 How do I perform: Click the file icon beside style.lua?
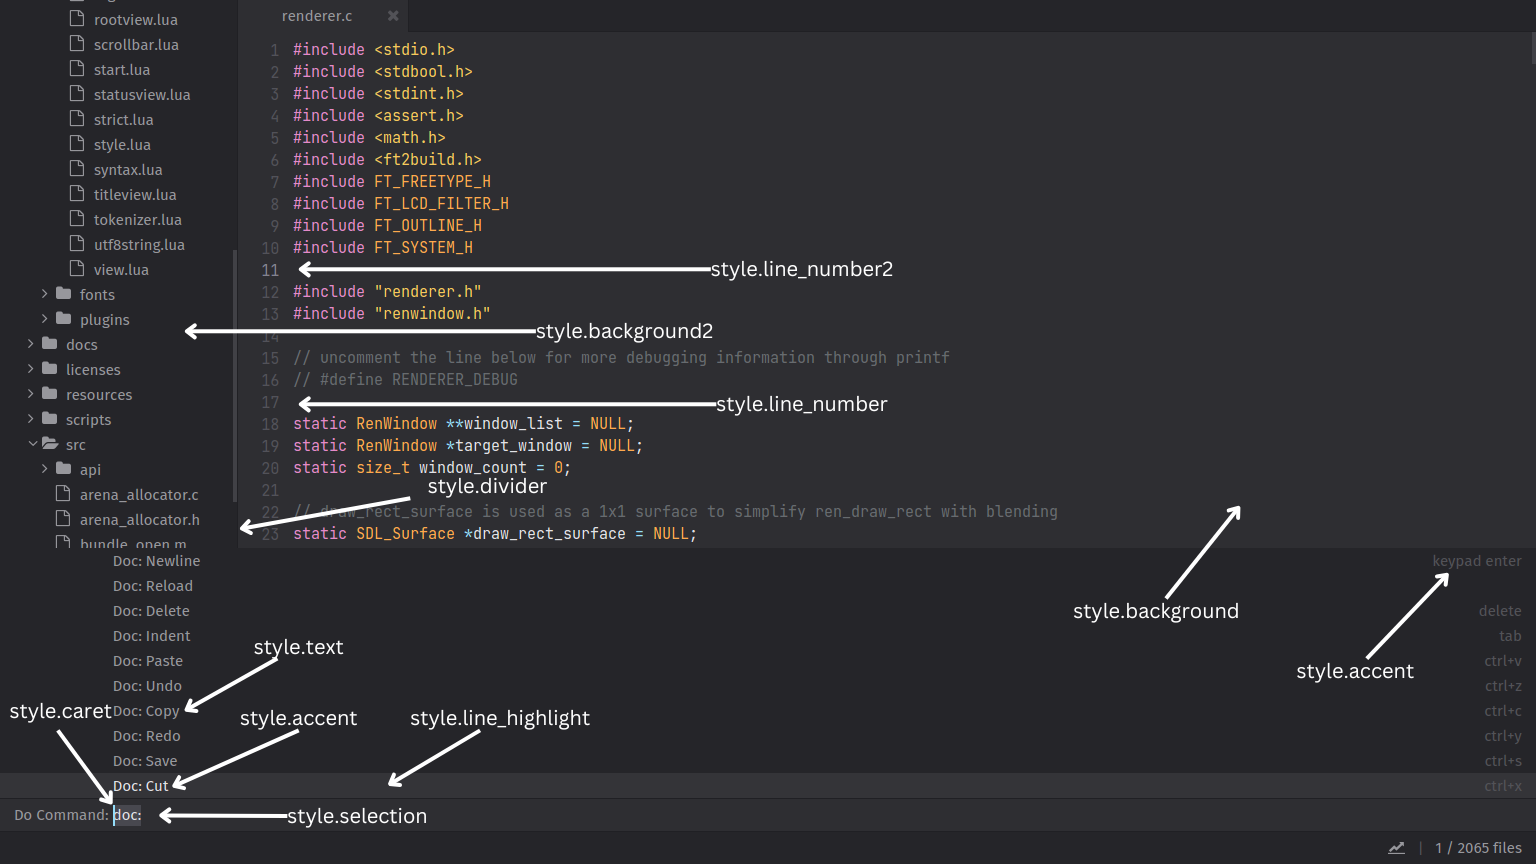point(76,144)
